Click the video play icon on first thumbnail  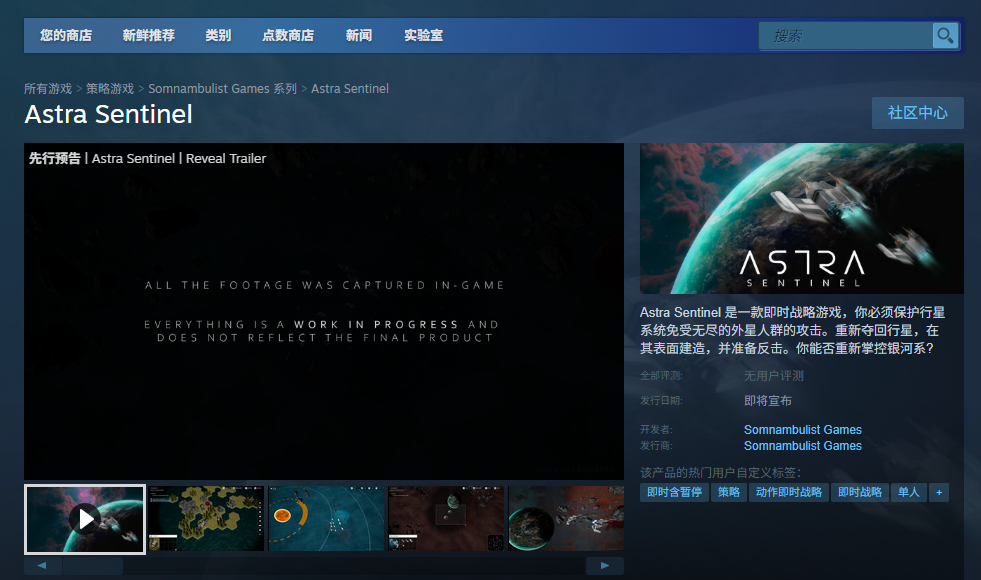(84, 519)
